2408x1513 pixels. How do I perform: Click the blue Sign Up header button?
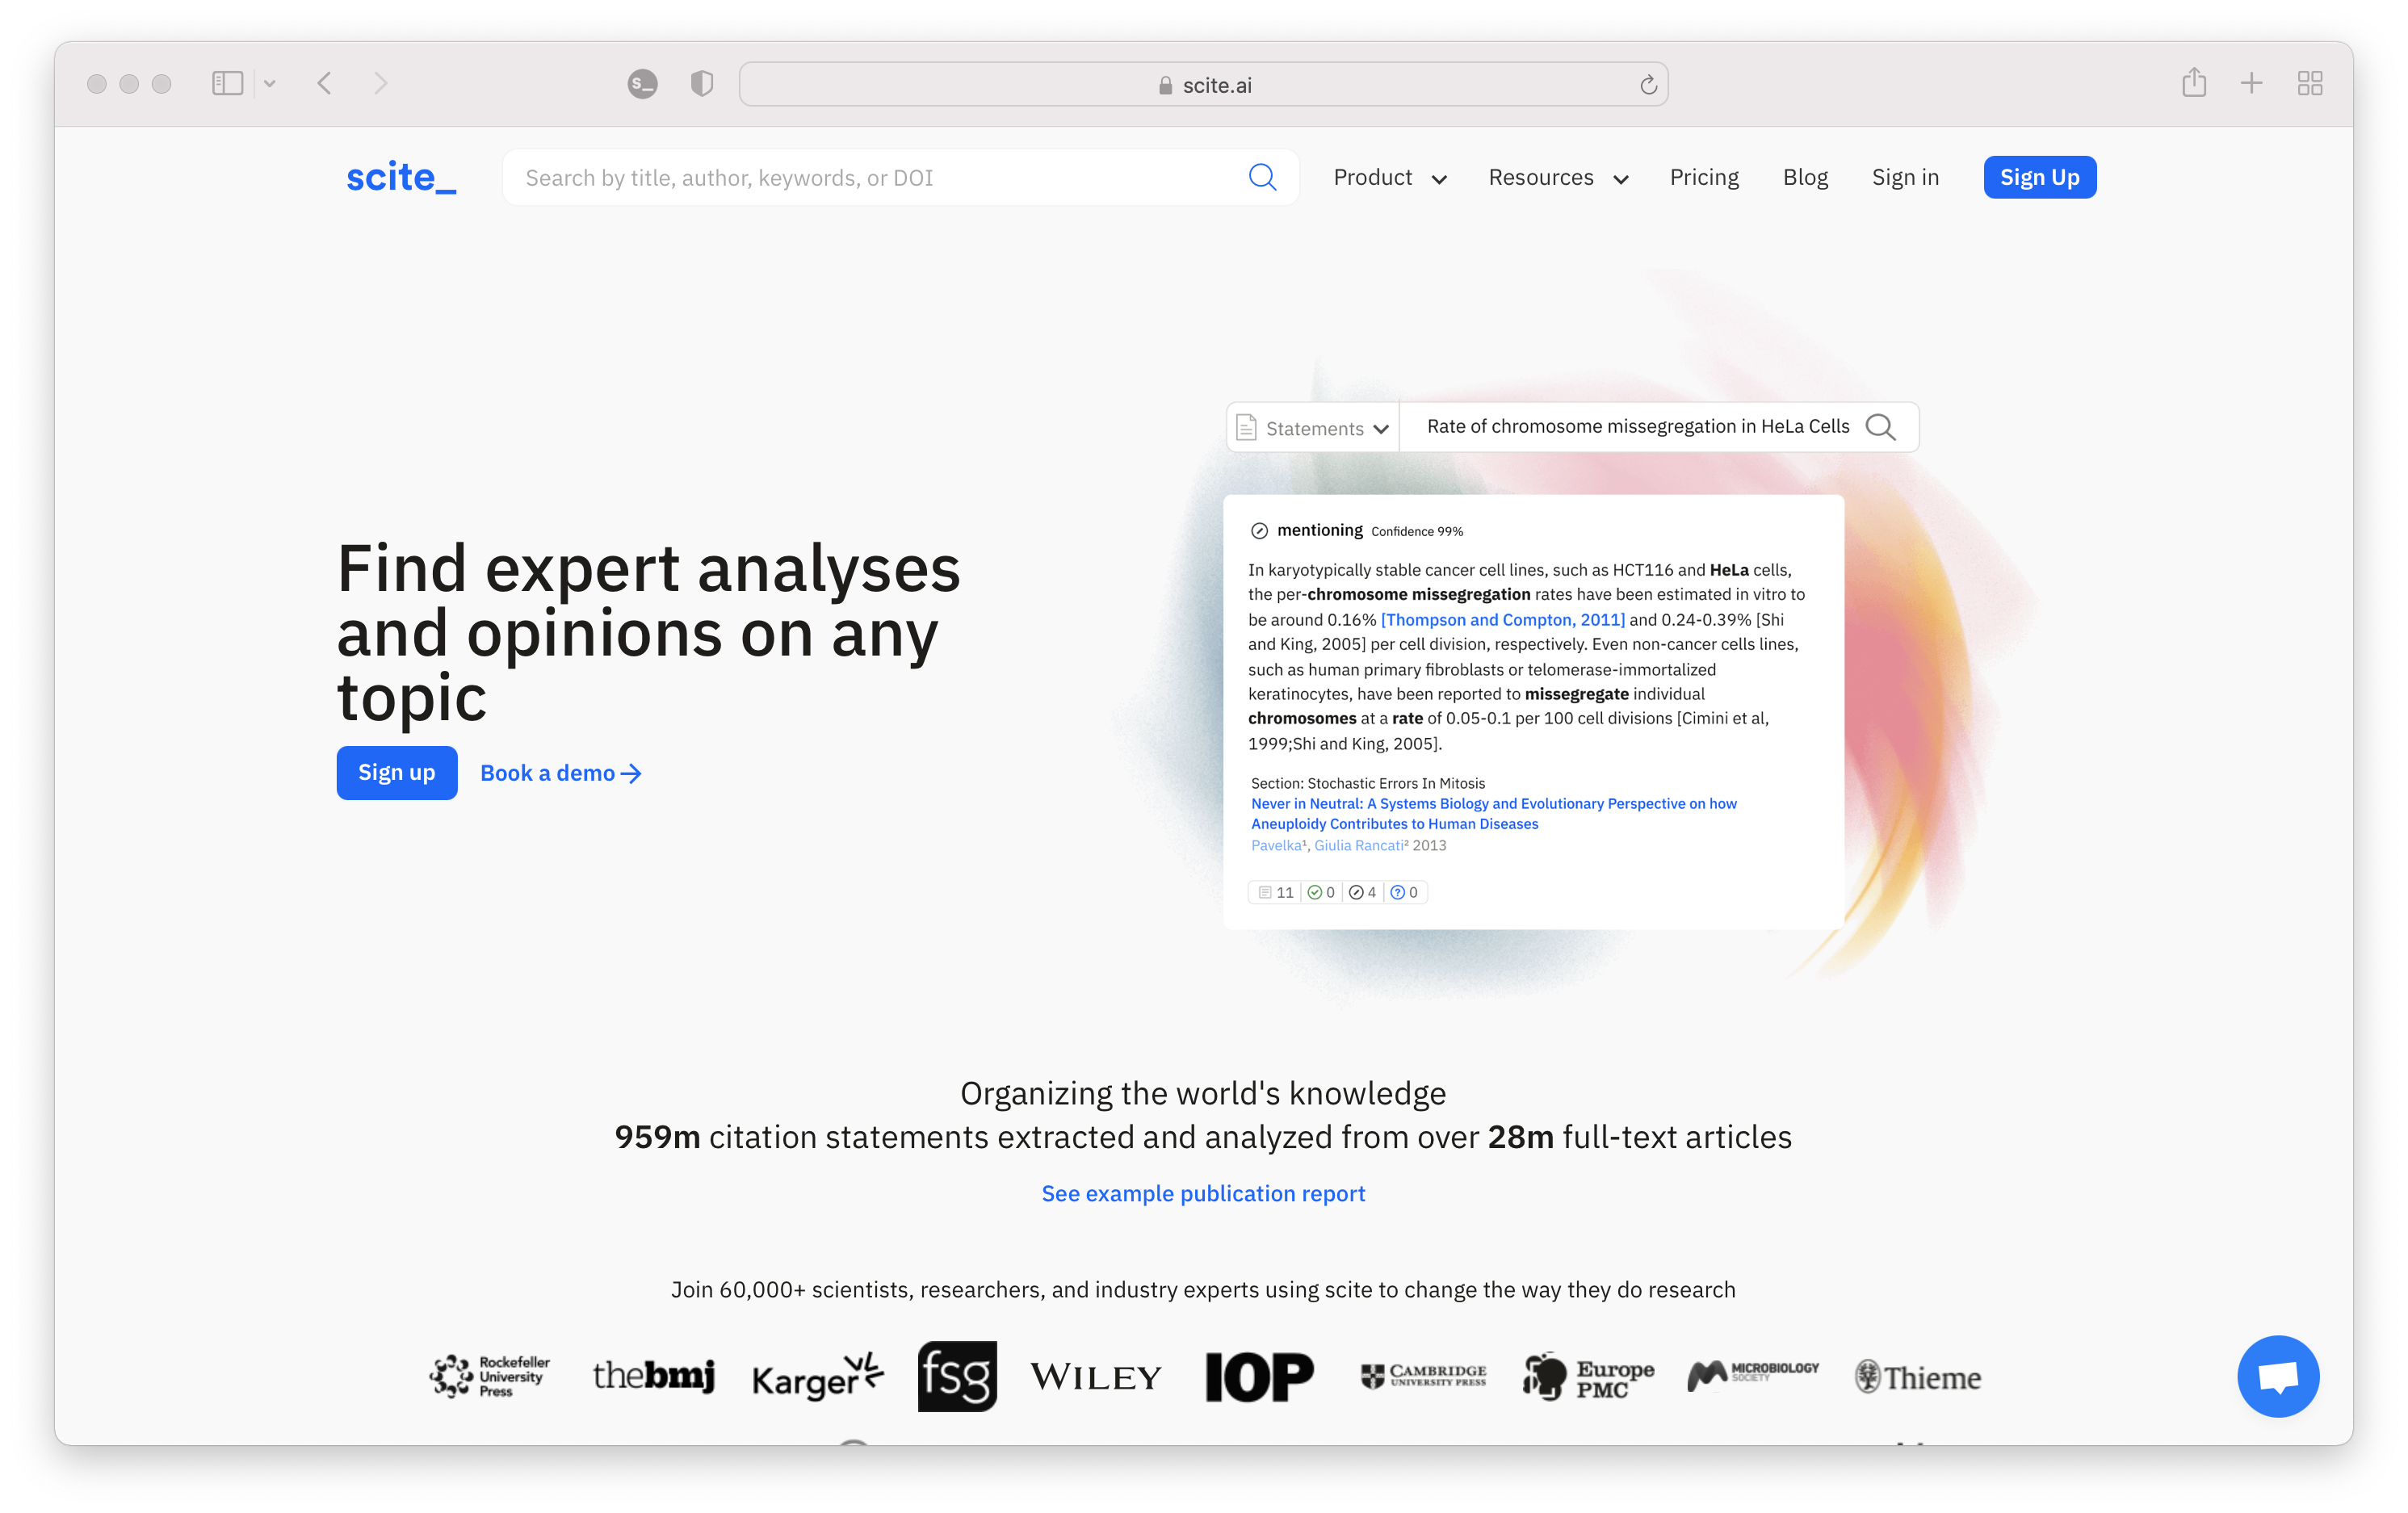point(2039,177)
